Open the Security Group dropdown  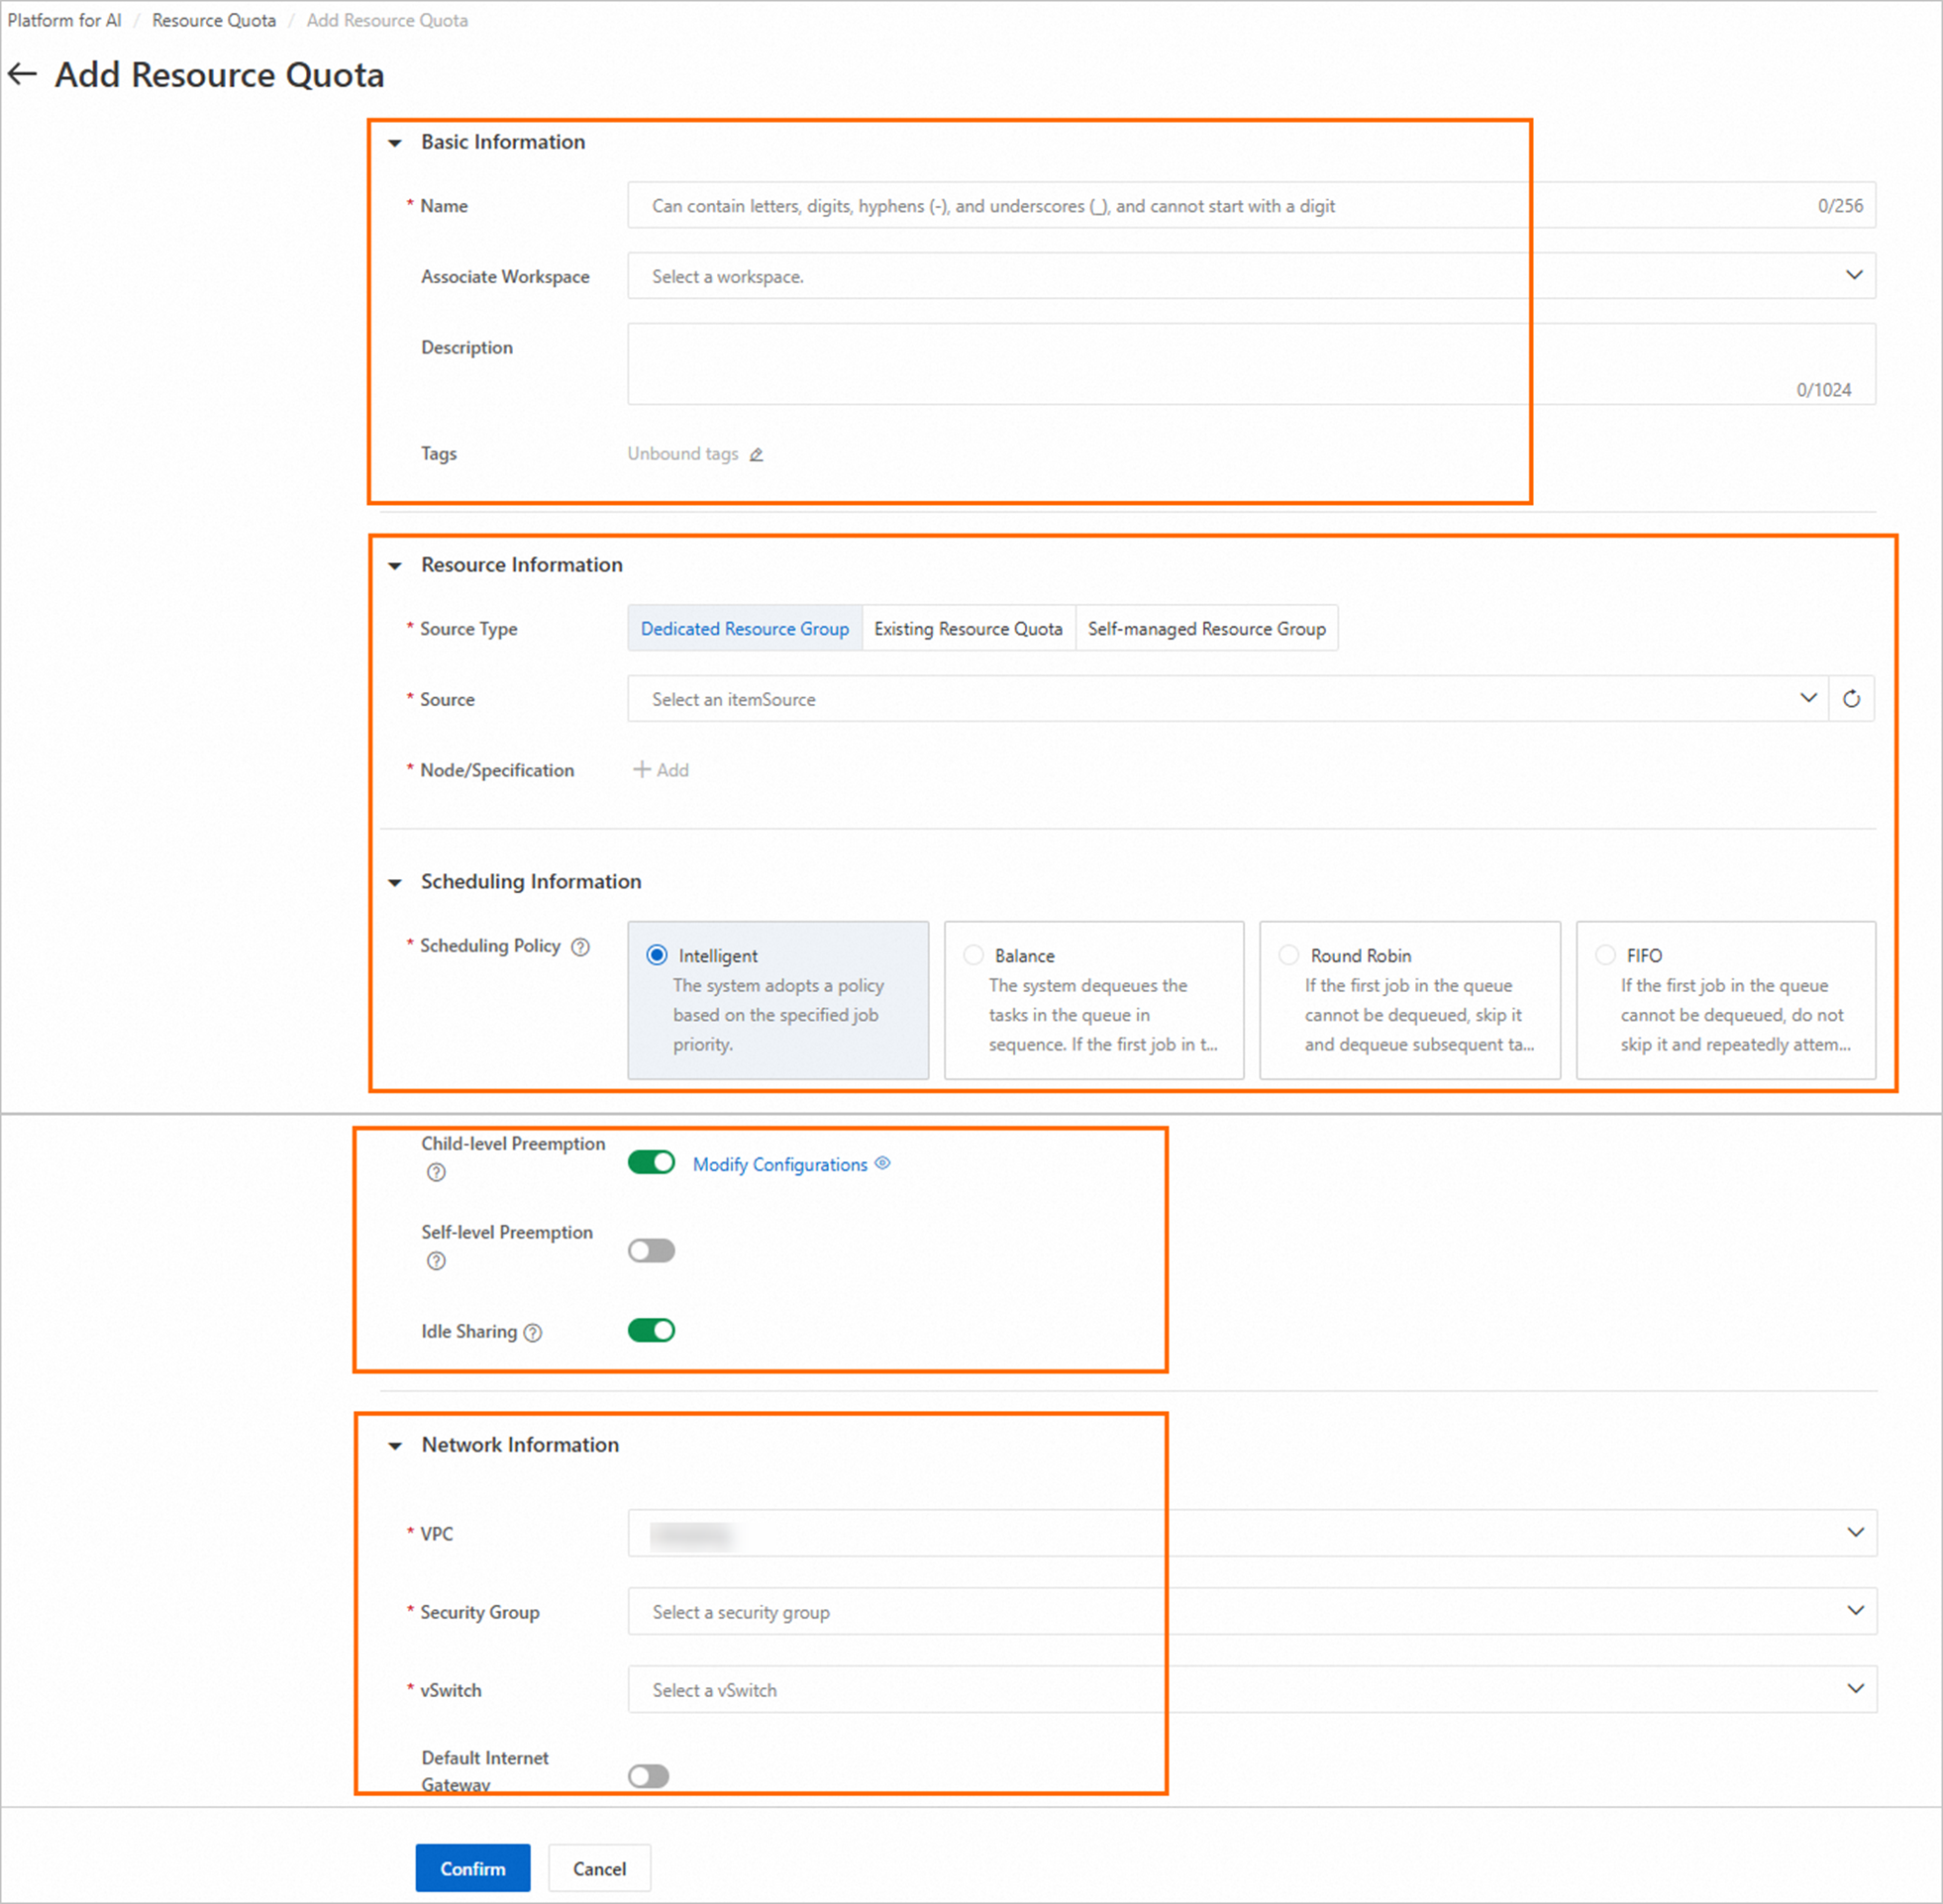point(1250,1611)
